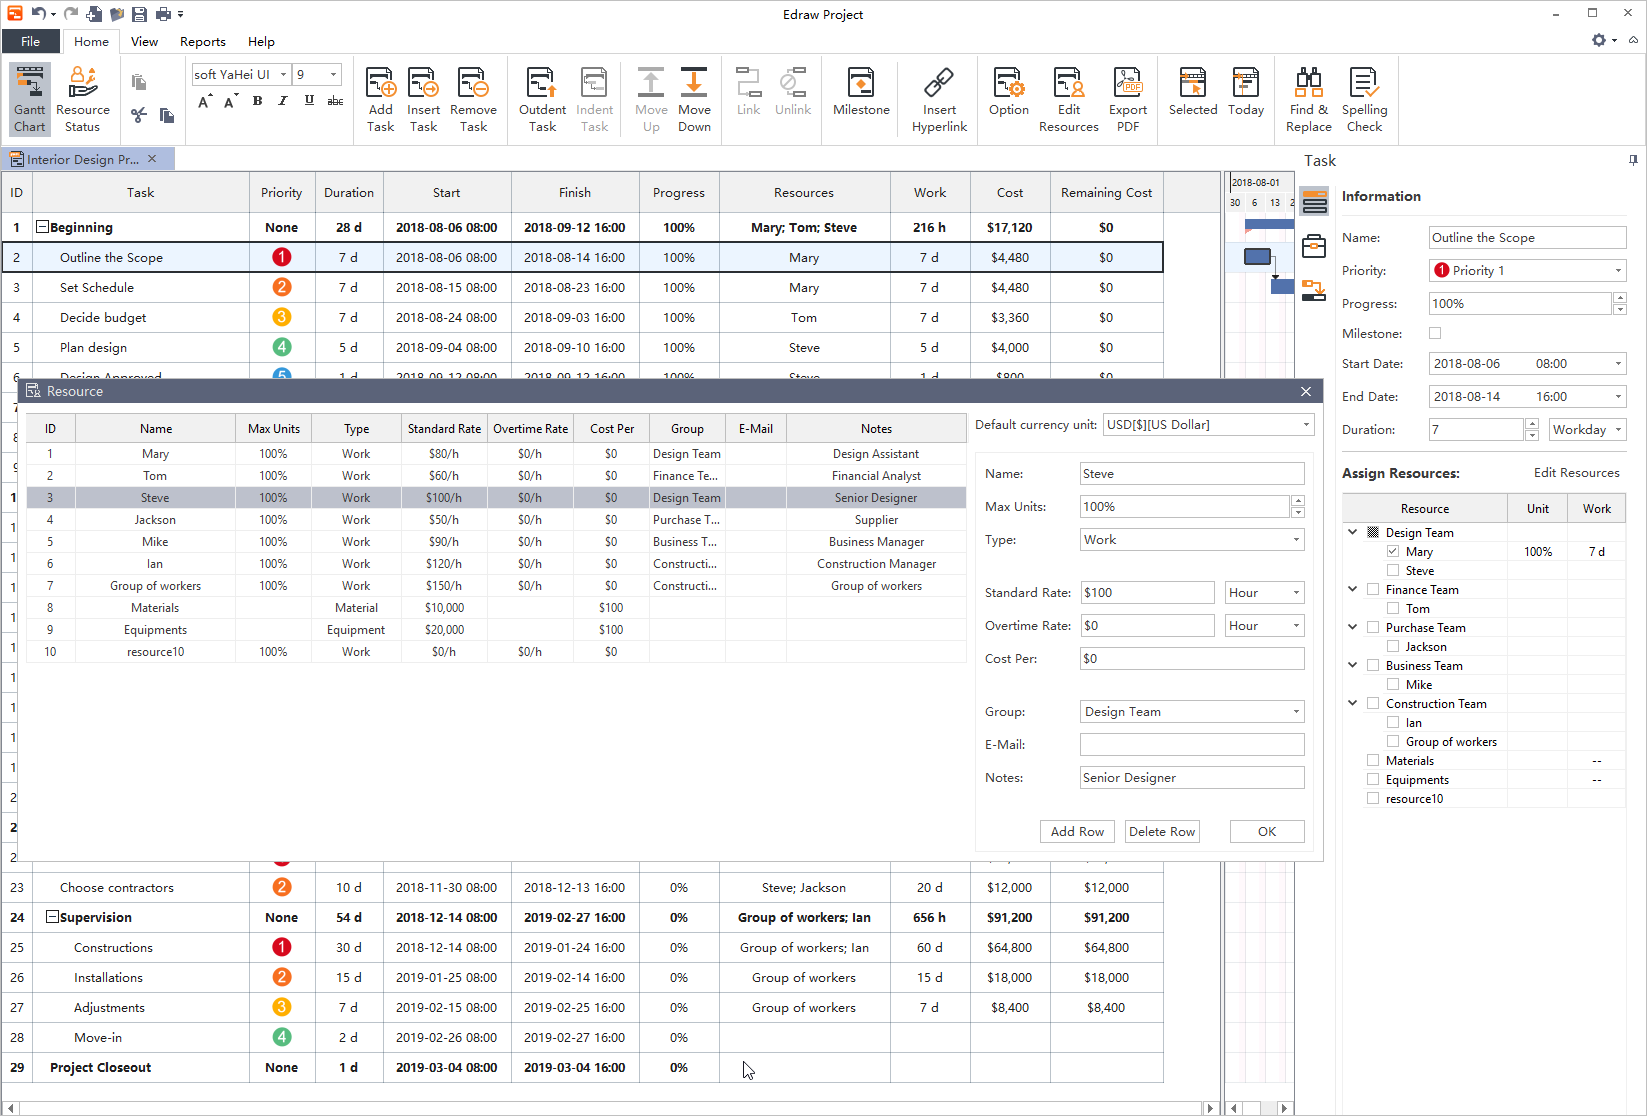Image resolution: width=1647 pixels, height=1116 pixels.
Task: Increase Max Units with the stepper
Action: (x=1297, y=501)
